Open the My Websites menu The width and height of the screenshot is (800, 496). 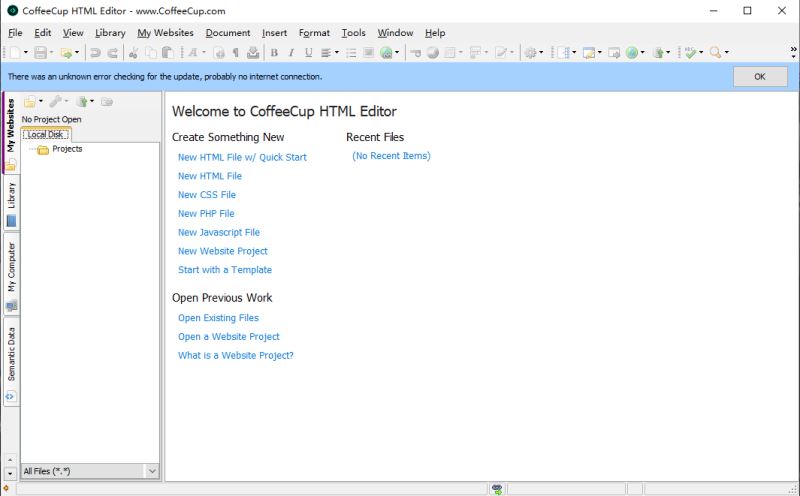165,33
